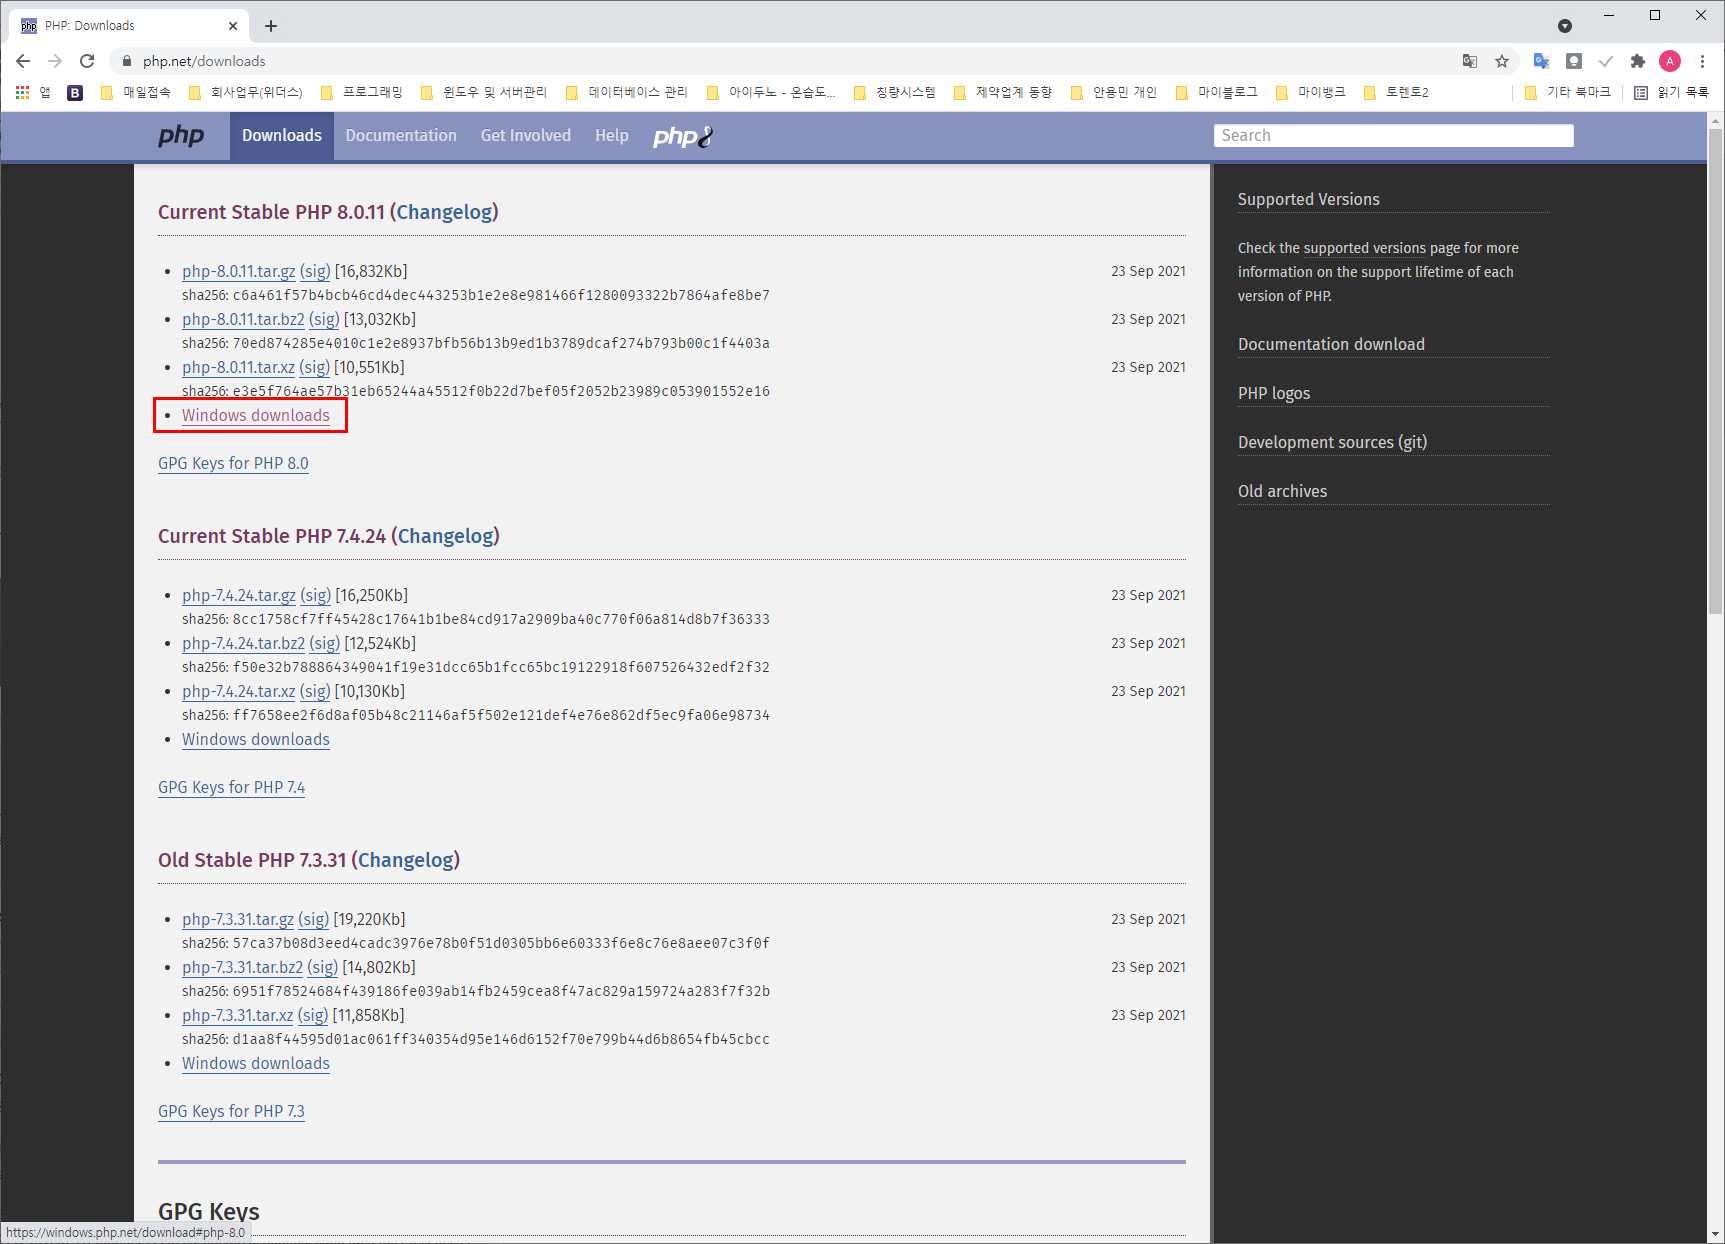The height and width of the screenshot is (1244, 1725).
Task: Open the 프로그래밍 bookmark folder
Action: (x=362, y=92)
